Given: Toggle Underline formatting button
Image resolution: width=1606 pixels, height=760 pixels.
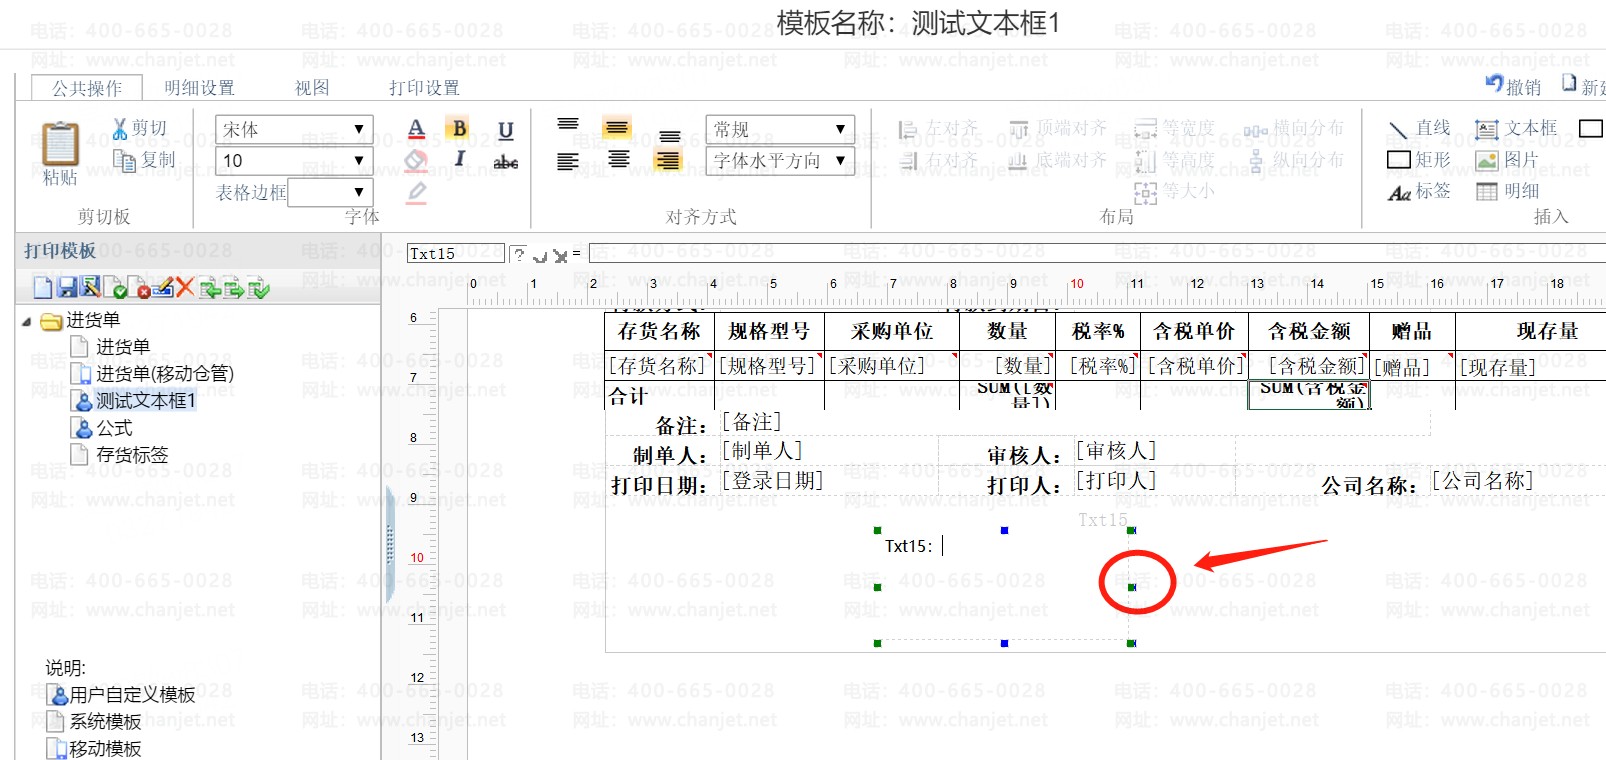Looking at the screenshot, I should pyautogui.click(x=506, y=130).
